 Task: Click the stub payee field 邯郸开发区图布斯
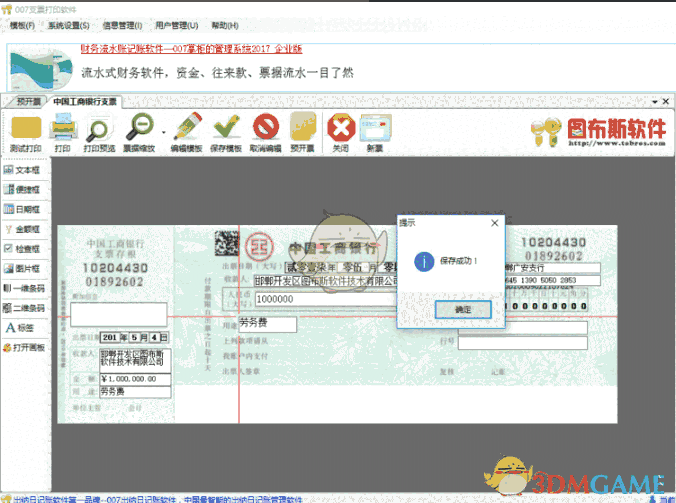135,360
